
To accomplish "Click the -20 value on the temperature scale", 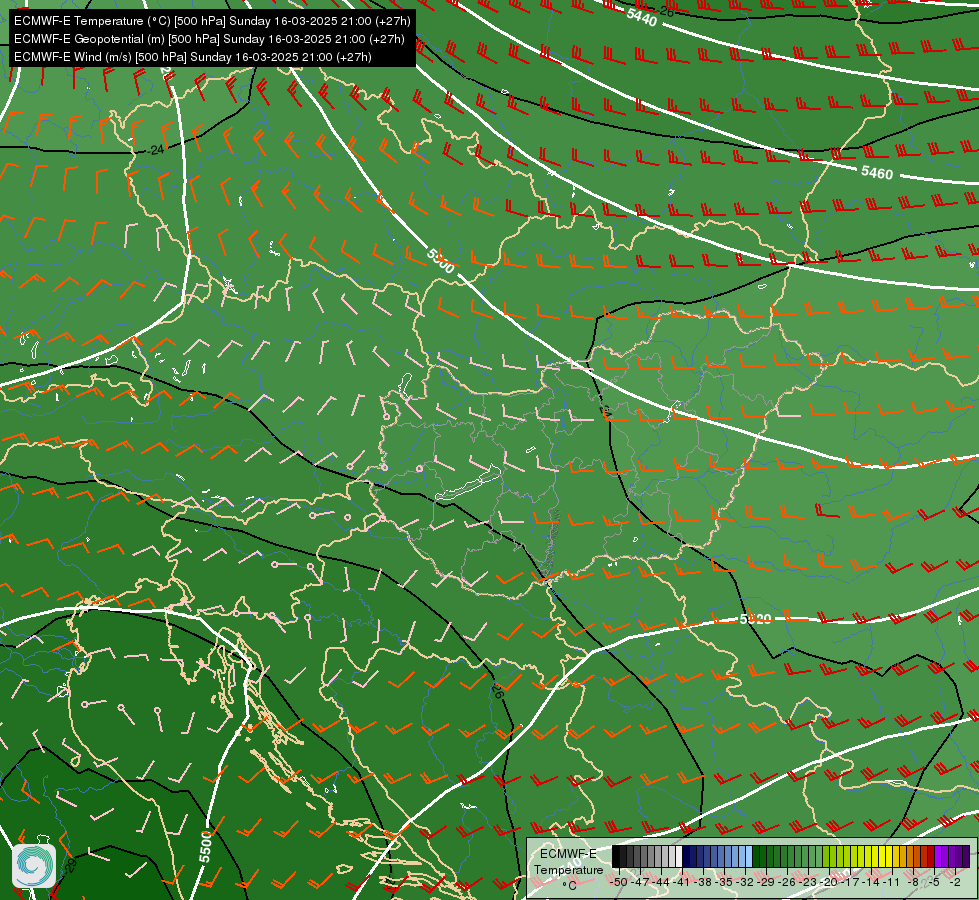I will pos(829,882).
